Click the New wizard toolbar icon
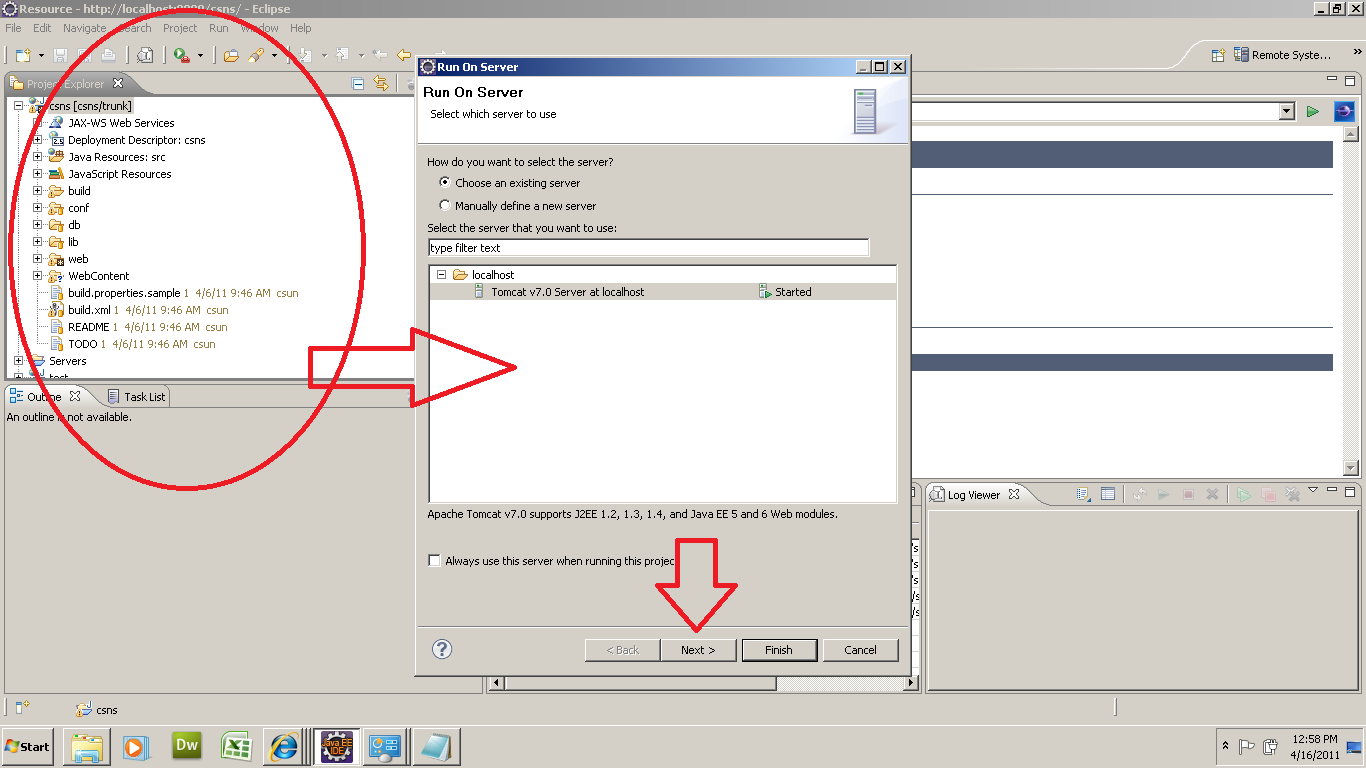This screenshot has width=1366, height=768. 22,55
